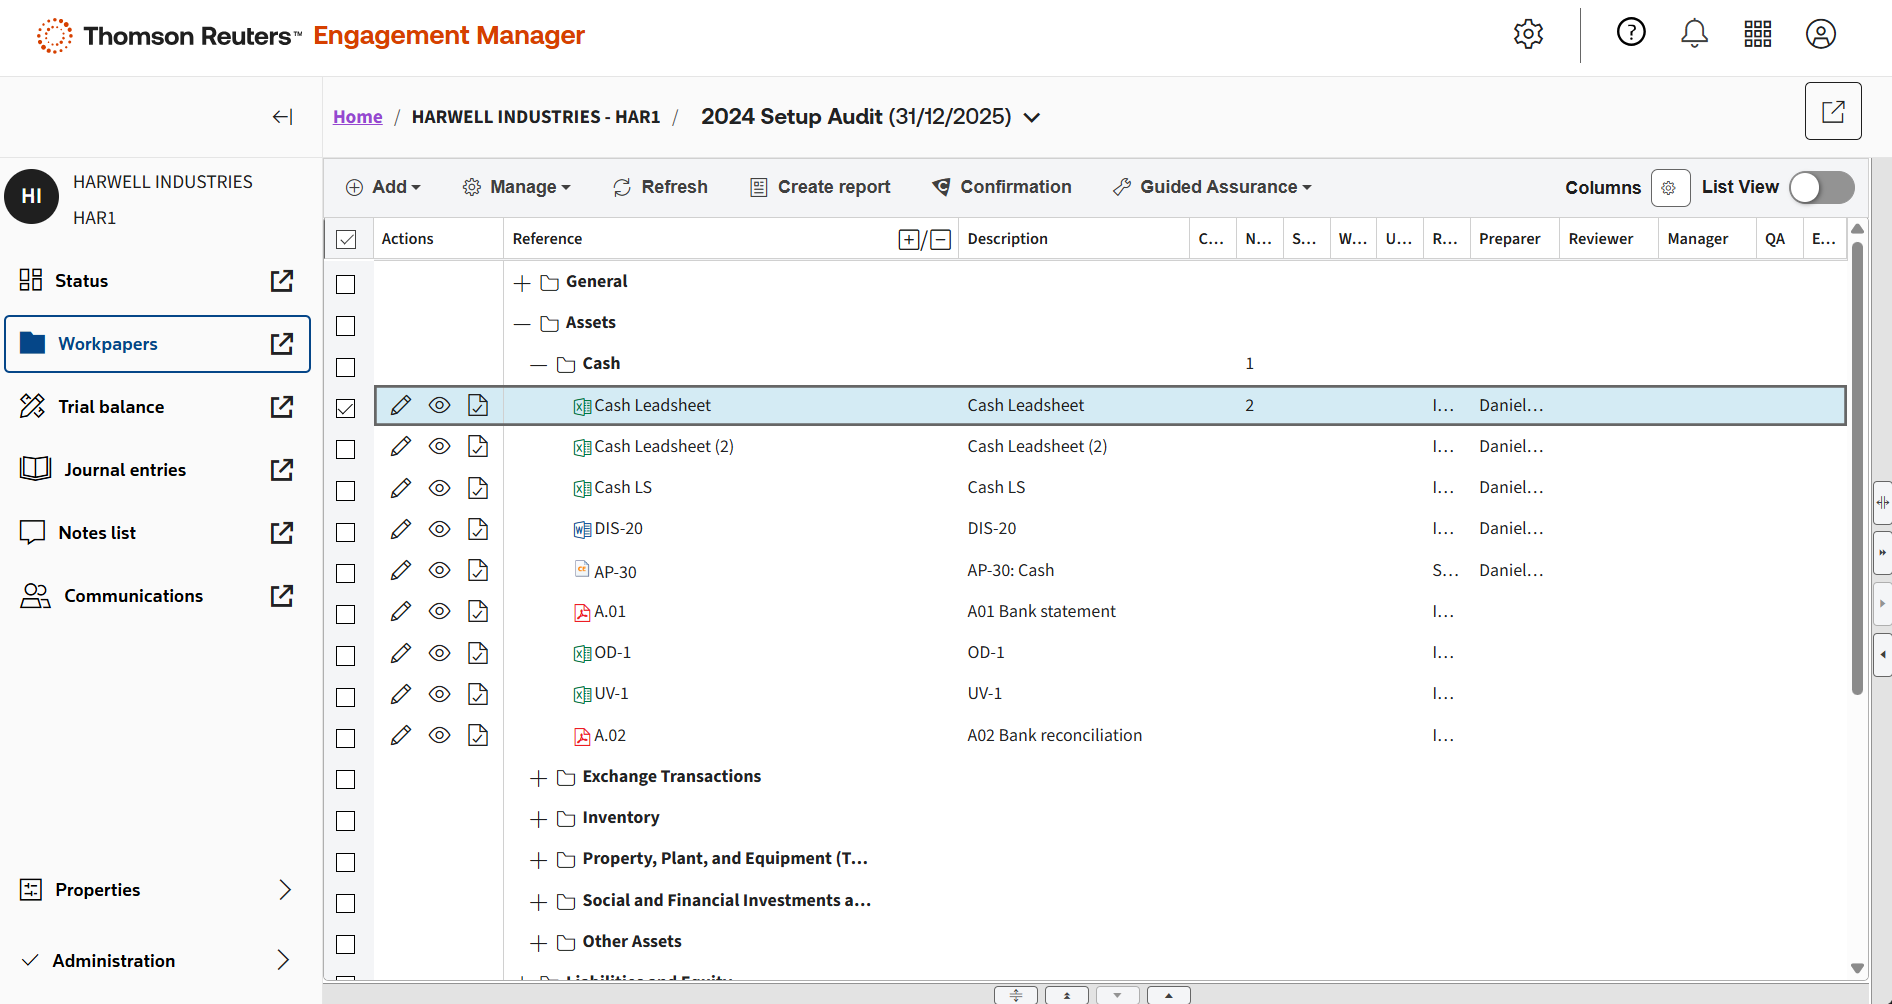Expand the General folder
This screenshot has height=1004, width=1892.
point(522,283)
